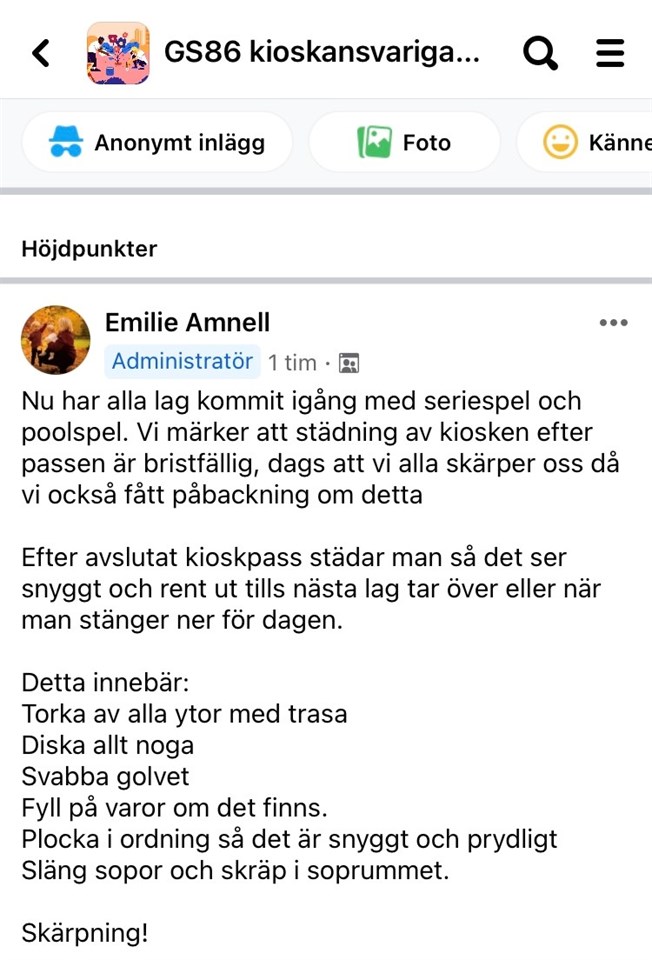This screenshot has height=960, width=652.
Task: Create an Anonymt inlägg post
Action: [x=179, y=143]
